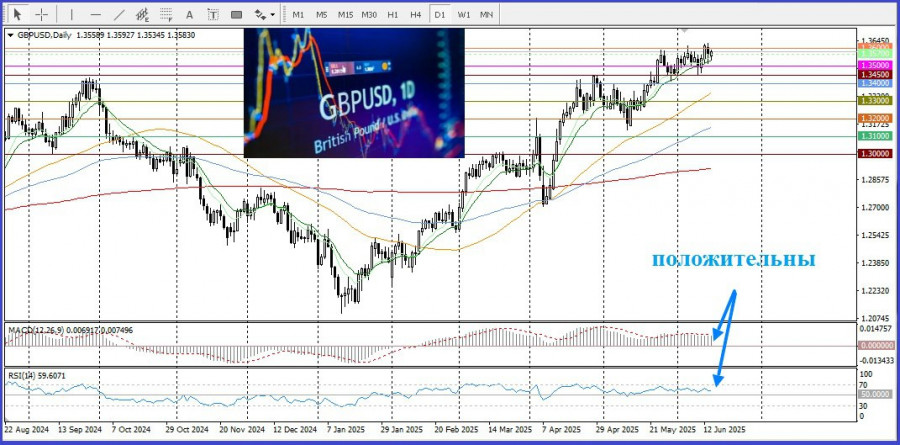The height and width of the screenshot is (445, 900).
Task: Click the 0.014757 MACD scale value
Action: [875, 329]
